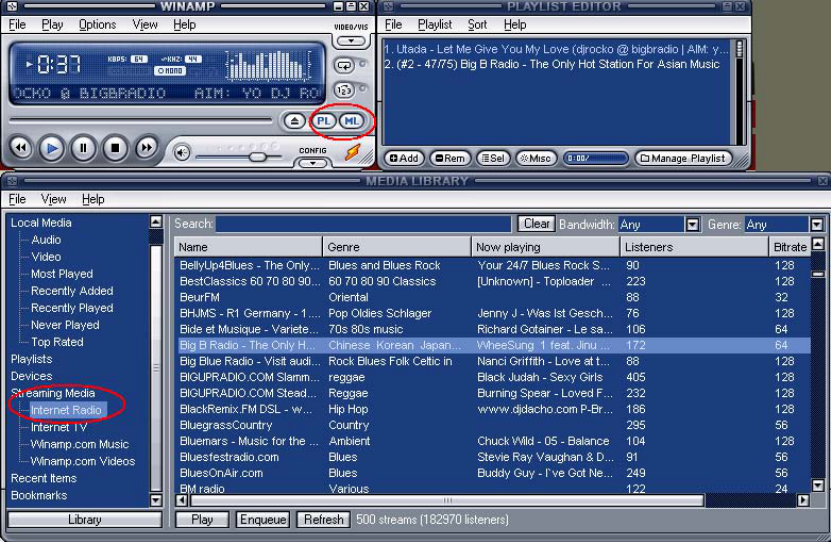831x542 pixels.
Task: Click the Sel button in Playlist Editor
Action: [x=493, y=158]
